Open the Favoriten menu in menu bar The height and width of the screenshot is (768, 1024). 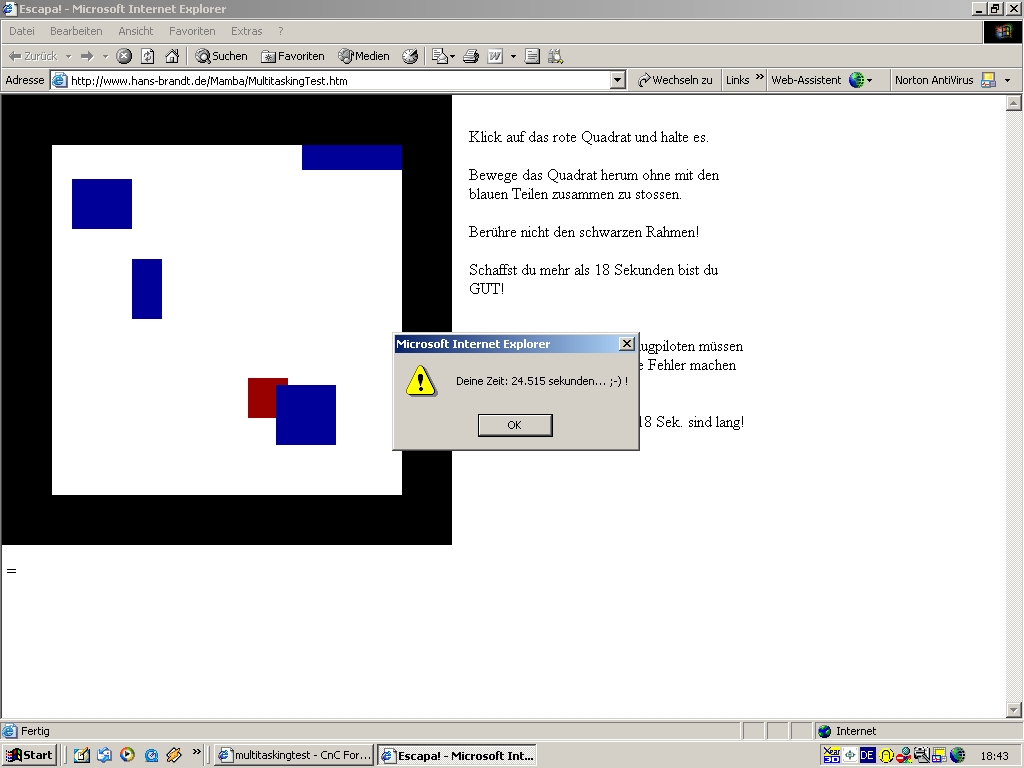point(192,31)
